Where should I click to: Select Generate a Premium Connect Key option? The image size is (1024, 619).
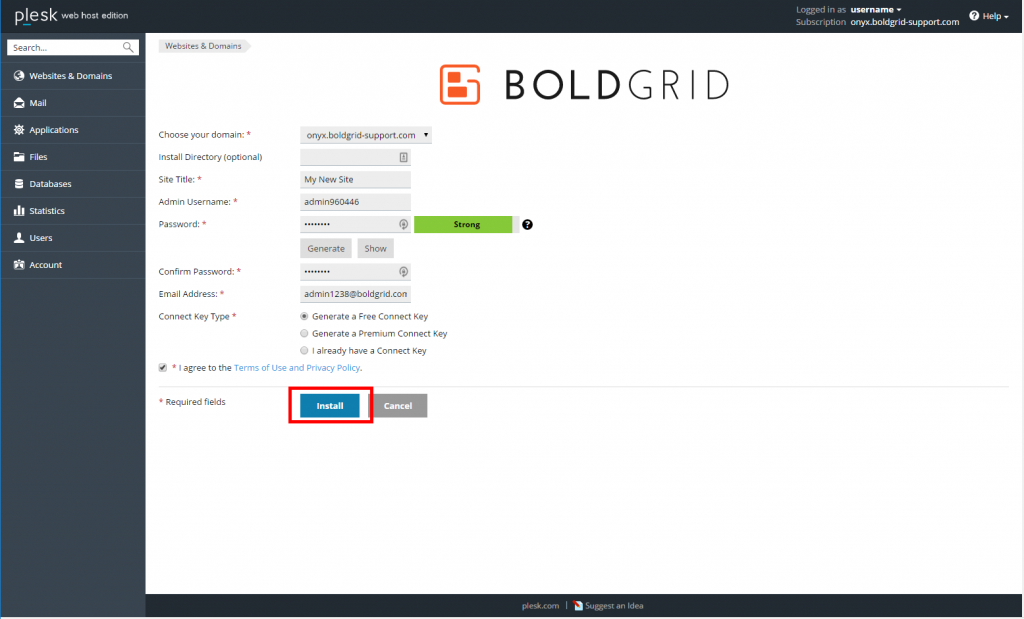point(304,333)
